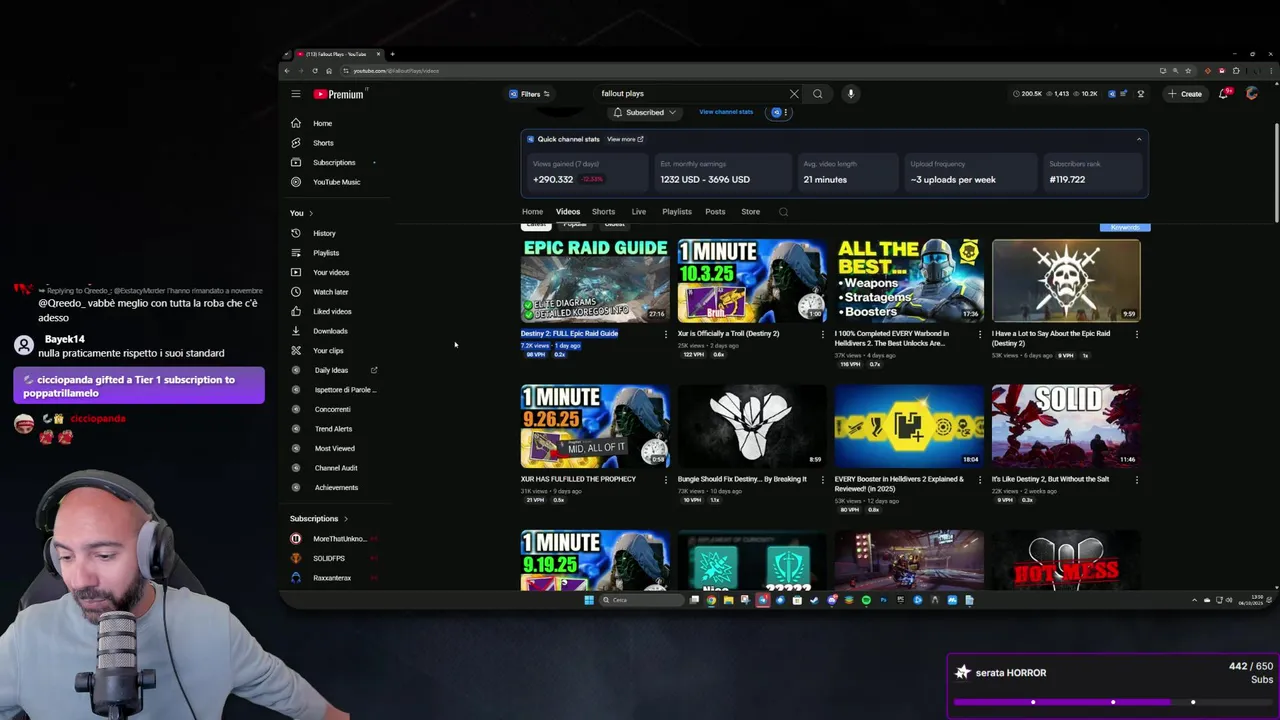The width and height of the screenshot is (1280, 720).
Task: Click the YouTube Premium logo
Action: [341, 94]
